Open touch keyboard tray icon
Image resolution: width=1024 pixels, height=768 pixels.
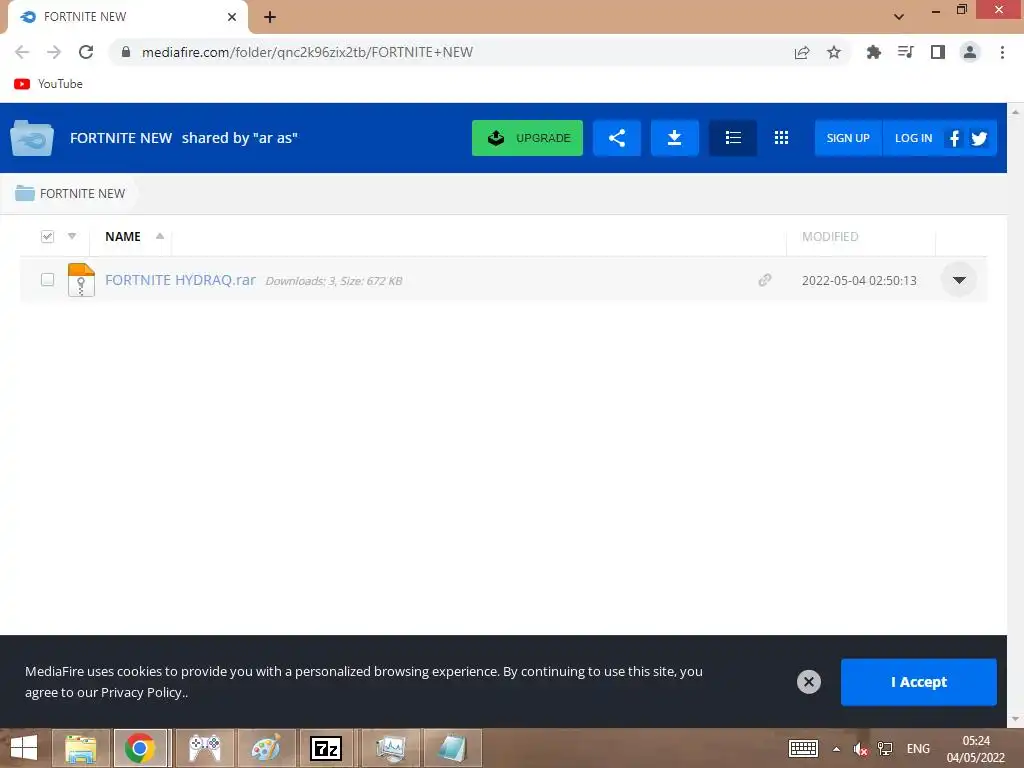click(x=803, y=749)
